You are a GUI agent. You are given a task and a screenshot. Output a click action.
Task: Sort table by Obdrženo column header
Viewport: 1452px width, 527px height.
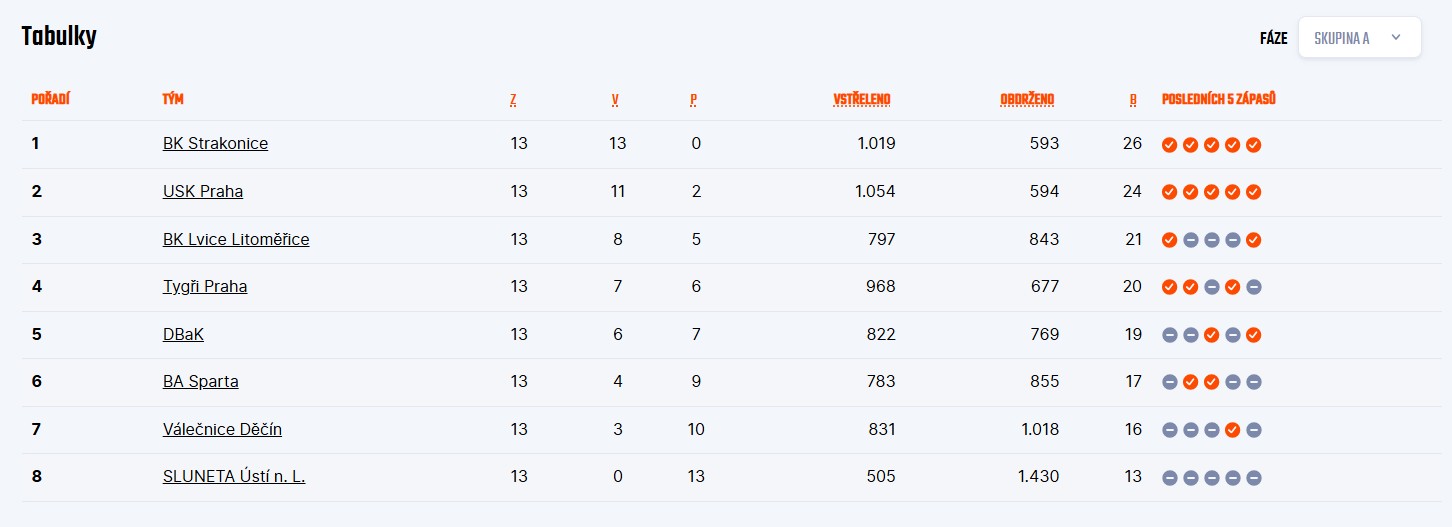coord(1027,99)
